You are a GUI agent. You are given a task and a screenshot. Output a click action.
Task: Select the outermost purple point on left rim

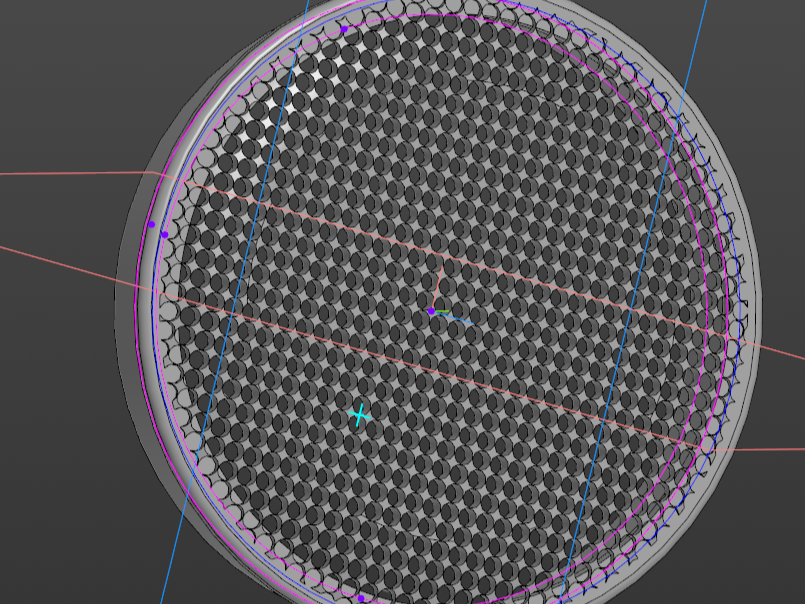[x=151, y=224]
